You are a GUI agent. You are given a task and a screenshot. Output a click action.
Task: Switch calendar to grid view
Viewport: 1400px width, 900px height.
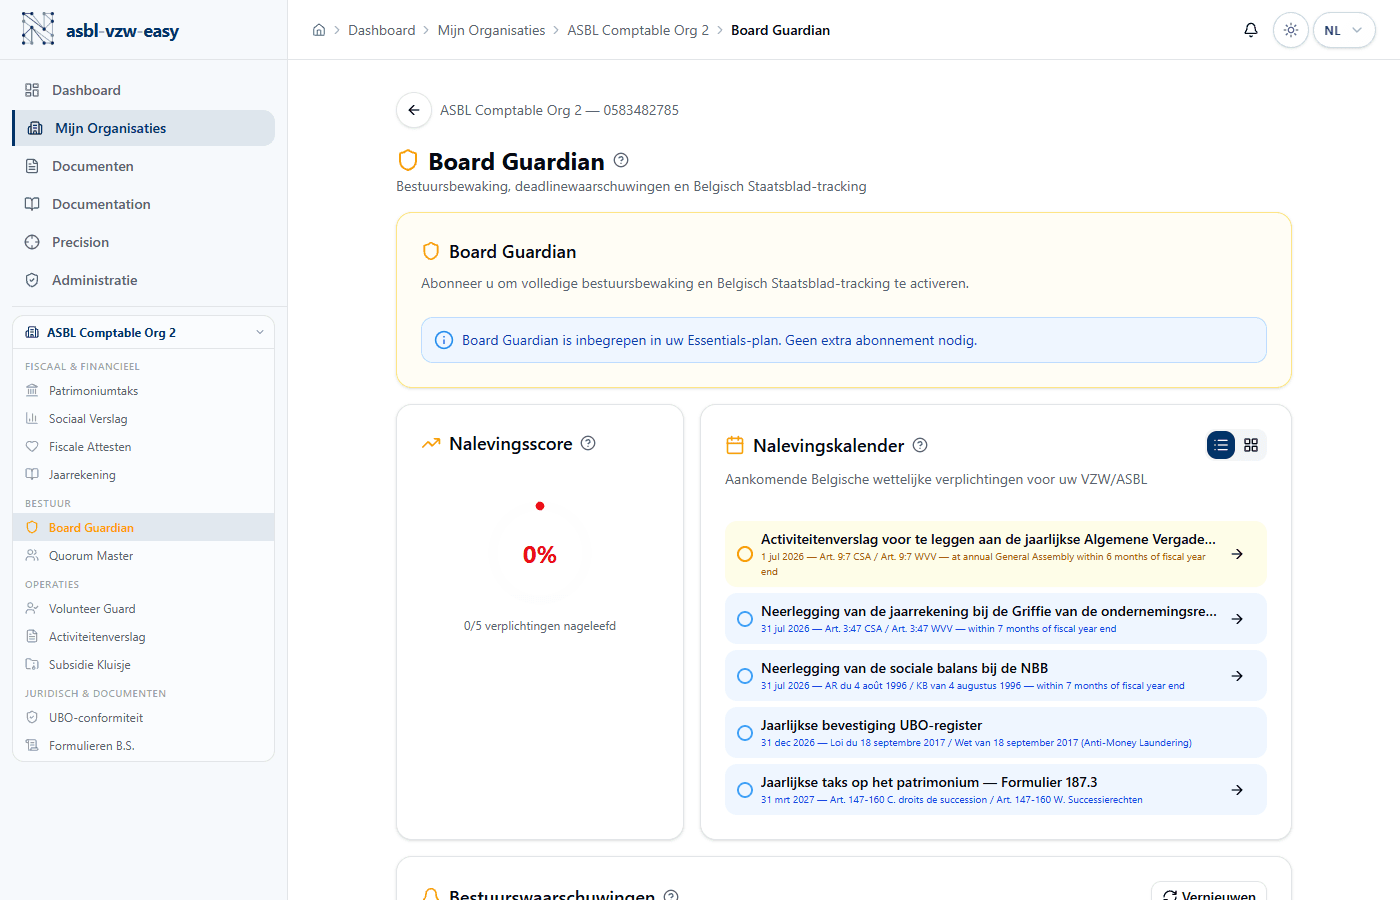coord(1251,445)
